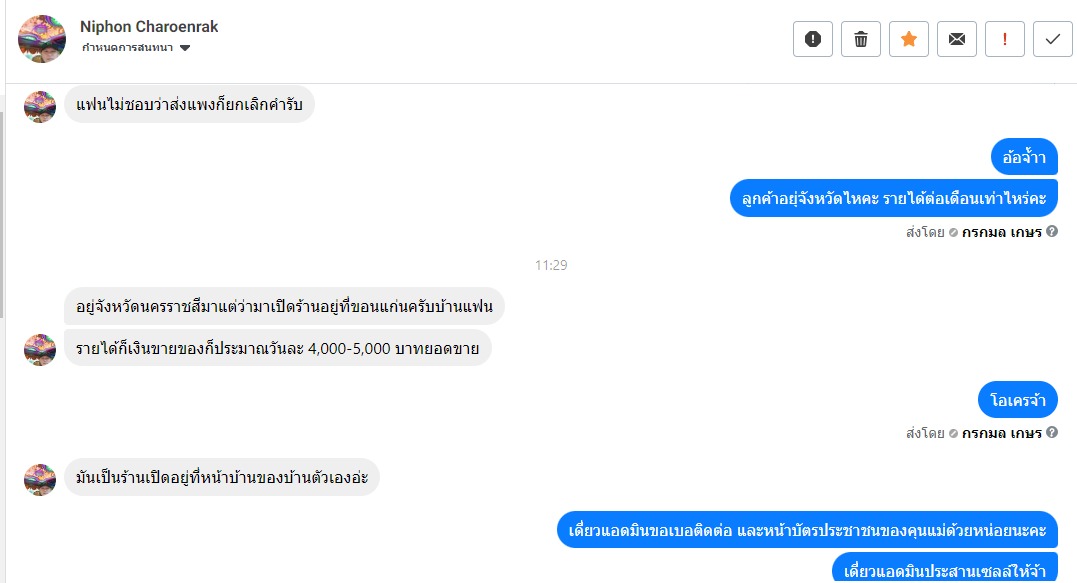
Task: Click the vertical scrollbar at left edge
Action: tap(2, 213)
